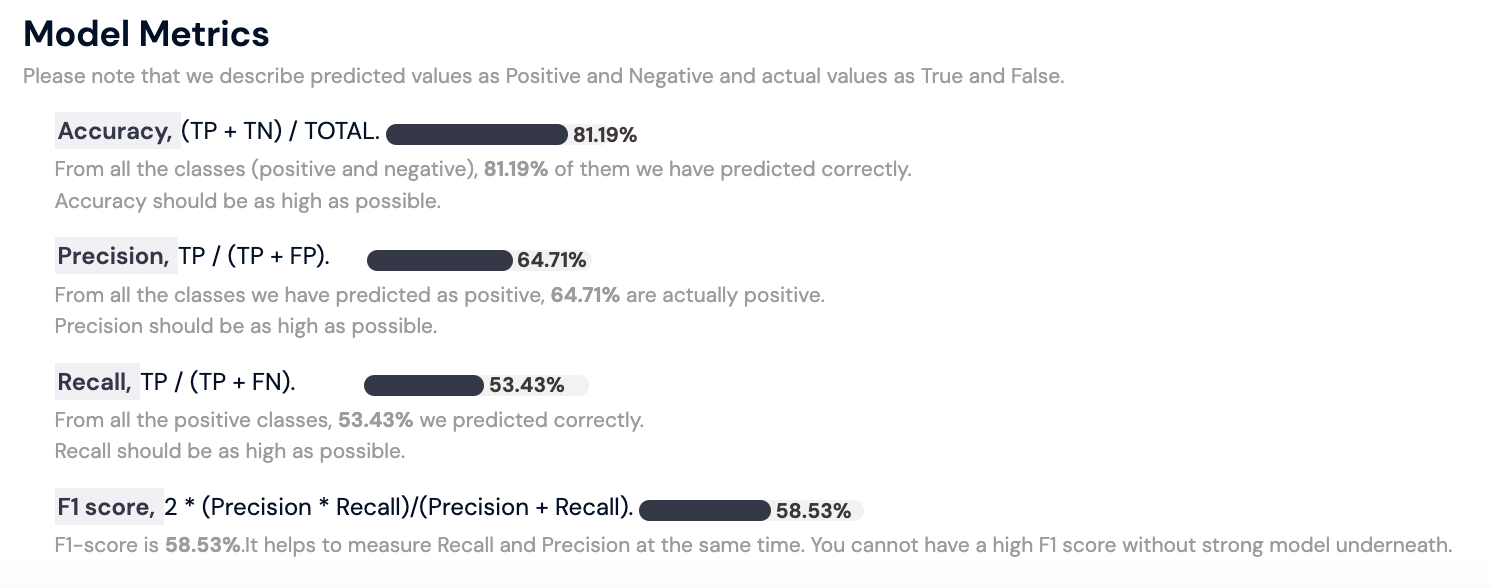
Task: Click the Accuracy metric label
Action: pos(116,131)
